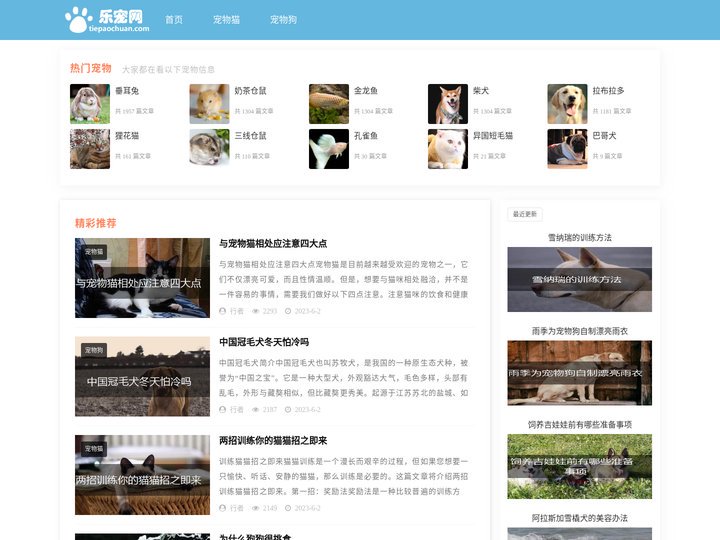Open sidebar link 雪纳瑞的训练方法
The image size is (720, 540).
point(579,237)
